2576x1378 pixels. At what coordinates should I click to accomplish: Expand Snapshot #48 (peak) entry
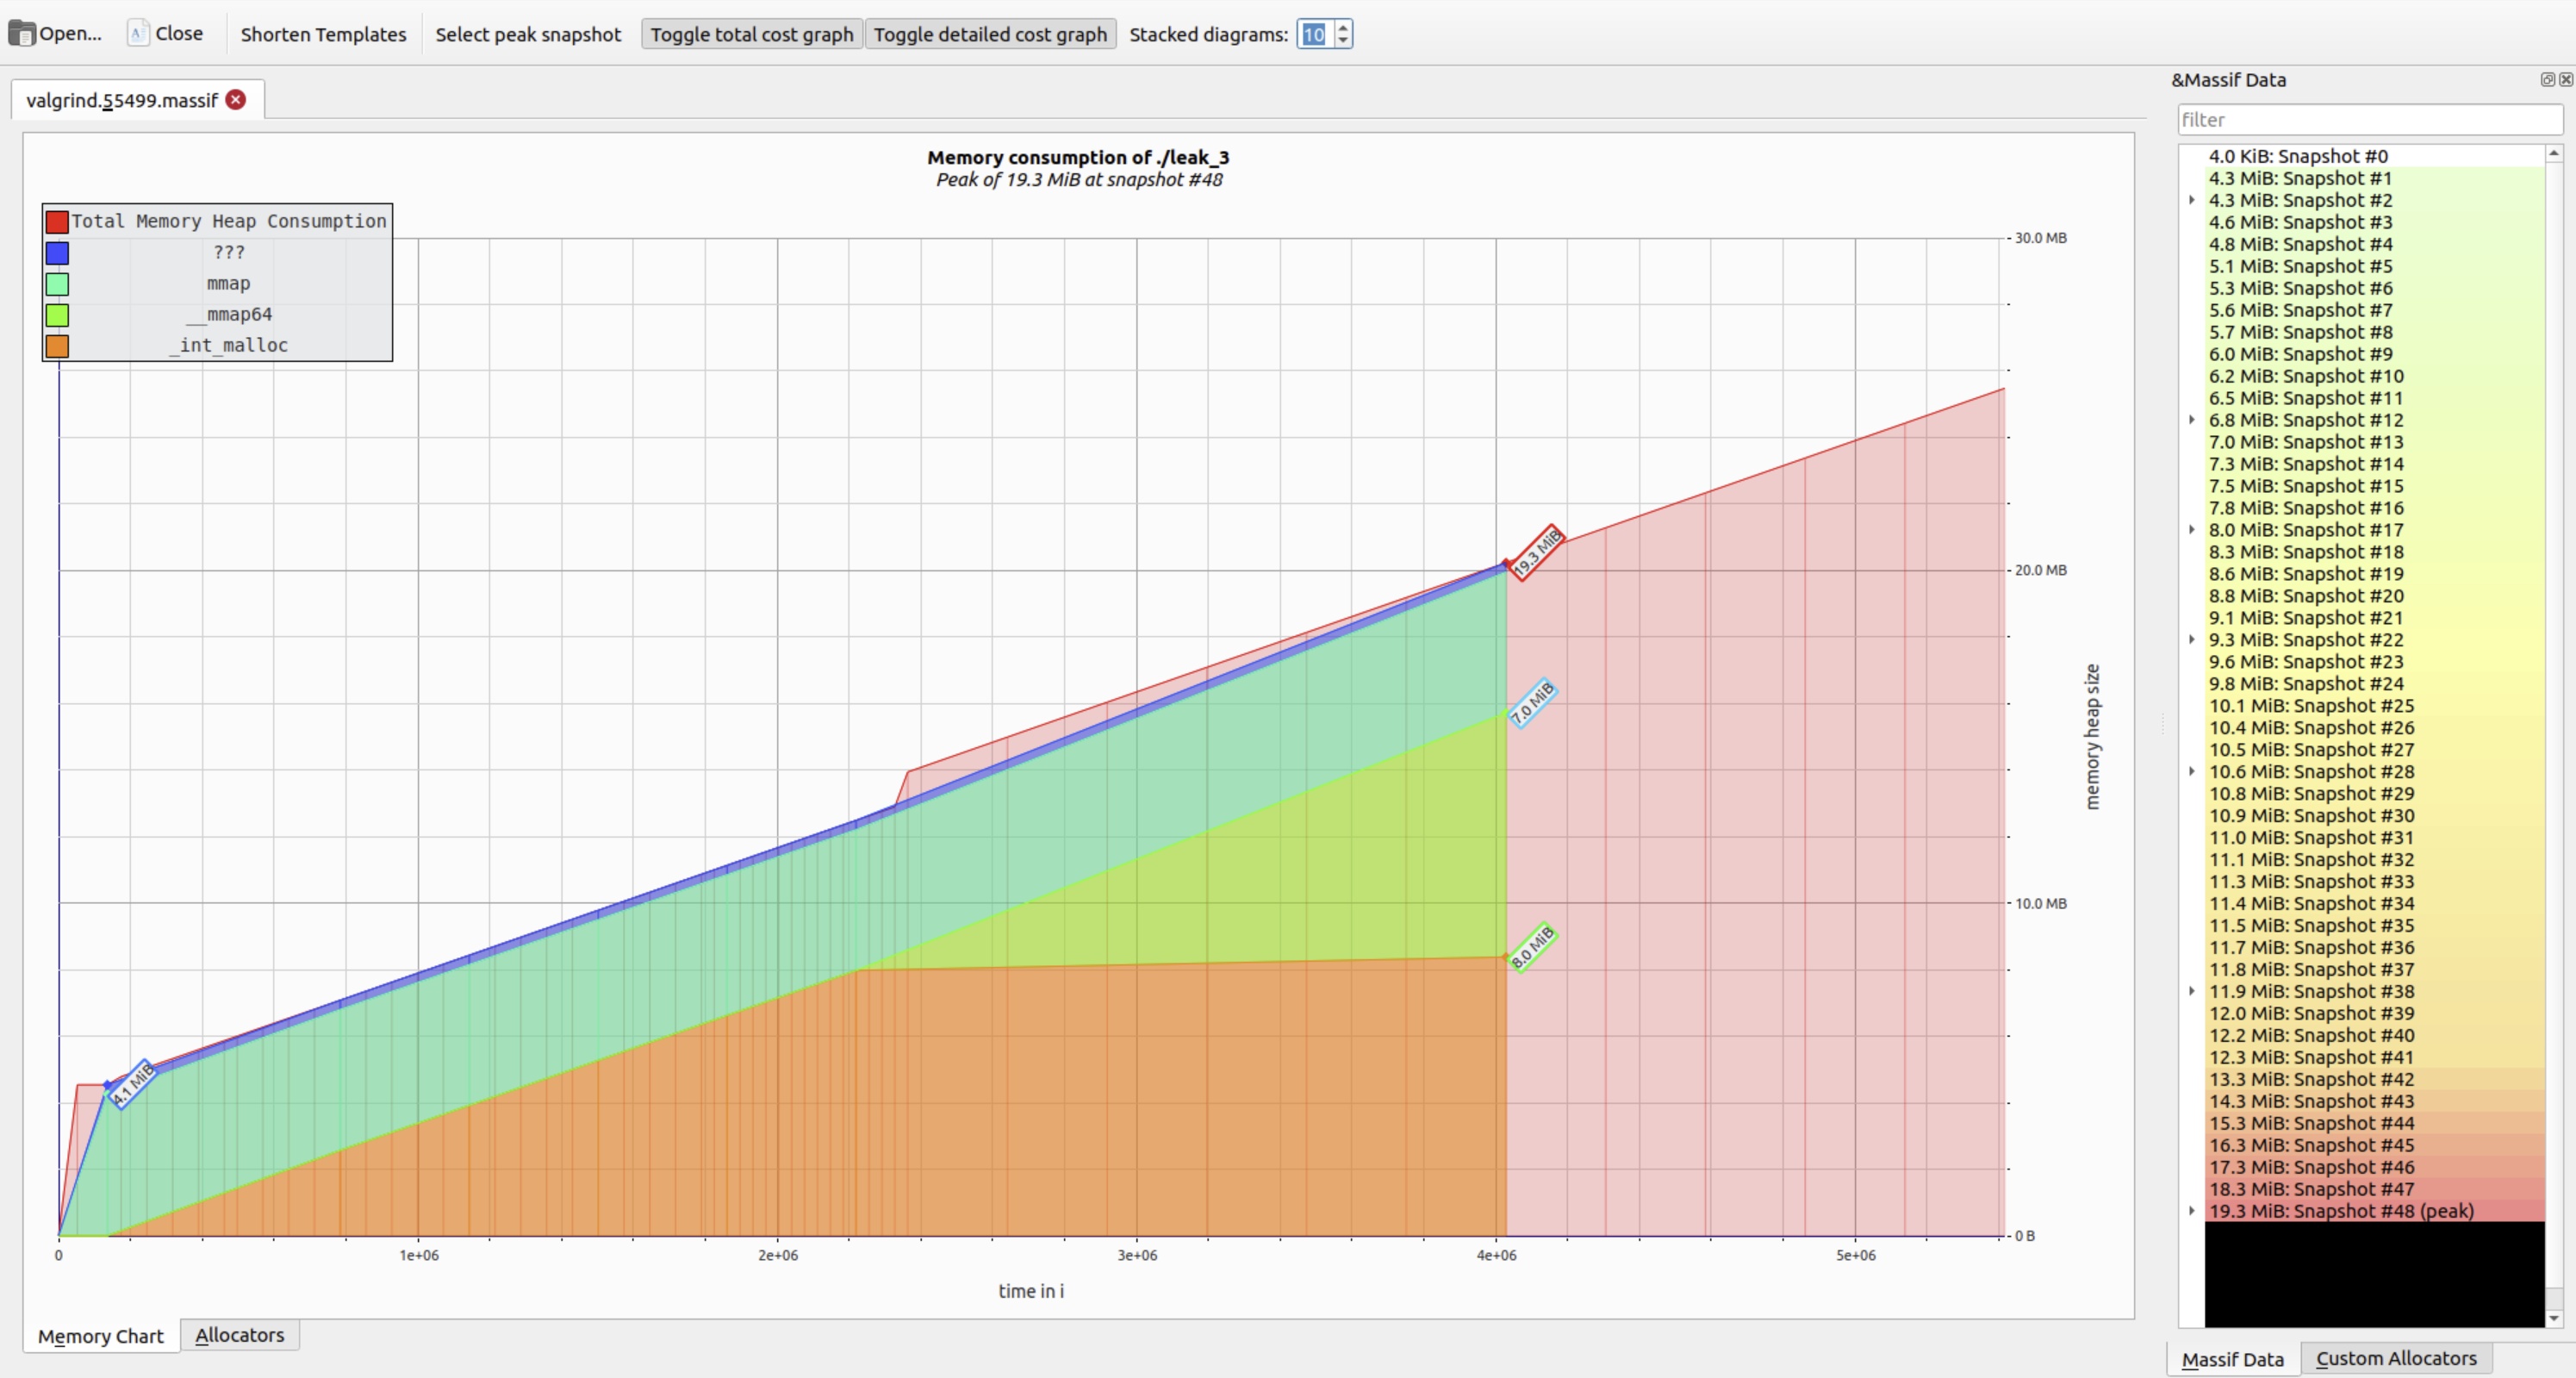click(2192, 1211)
